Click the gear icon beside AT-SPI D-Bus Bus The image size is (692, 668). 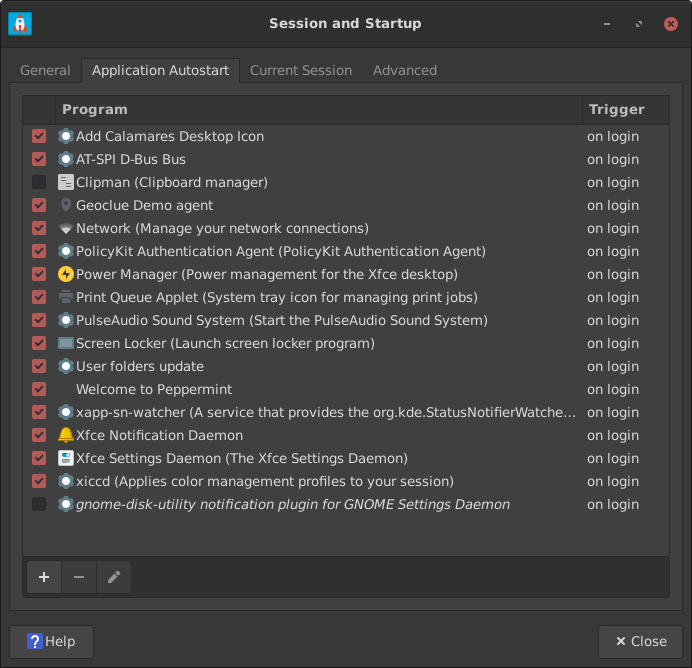coord(66,159)
